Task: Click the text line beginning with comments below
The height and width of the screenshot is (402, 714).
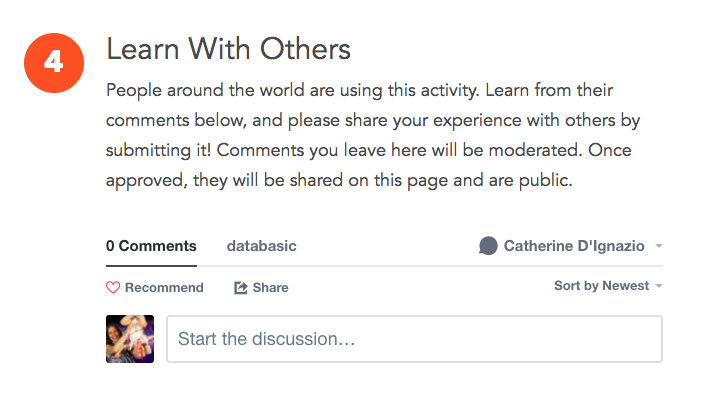Action: tap(373, 120)
